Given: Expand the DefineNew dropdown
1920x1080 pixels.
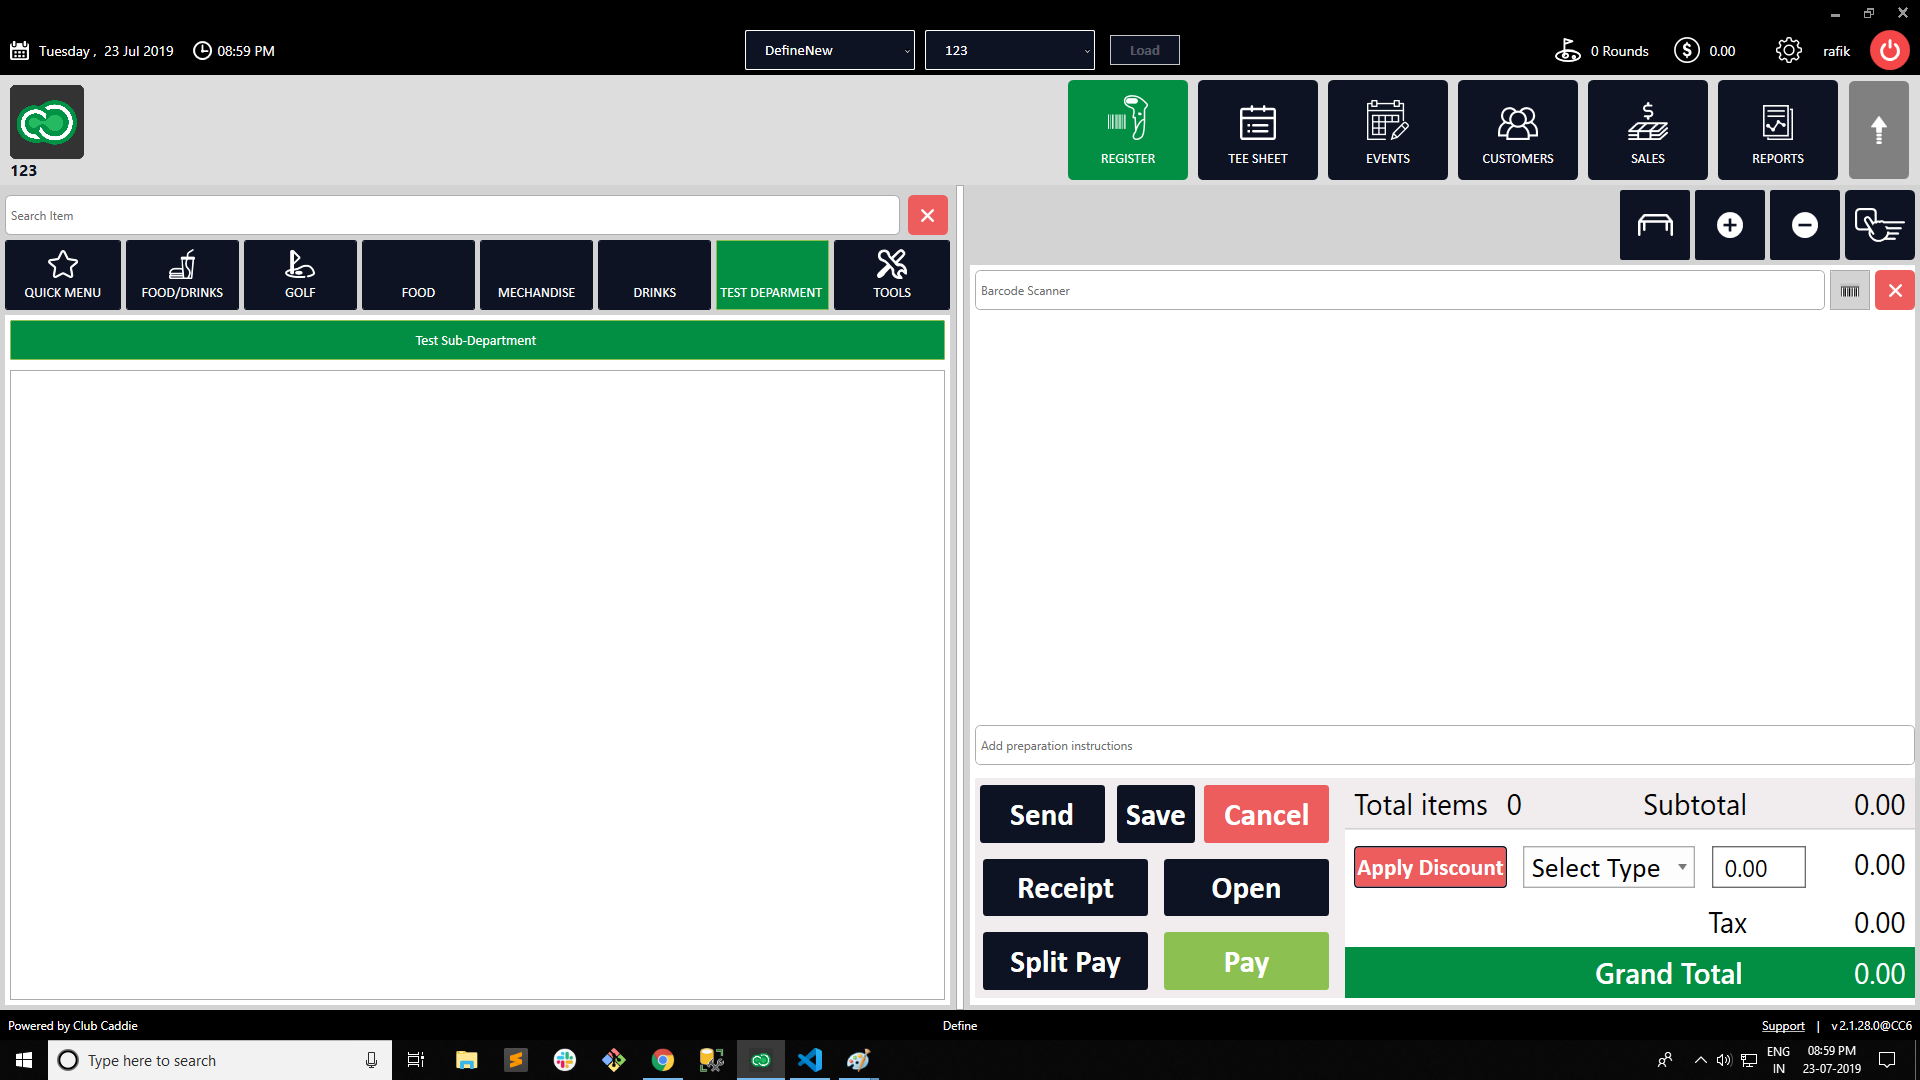Looking at the screenshot, I should pos(829,51).
